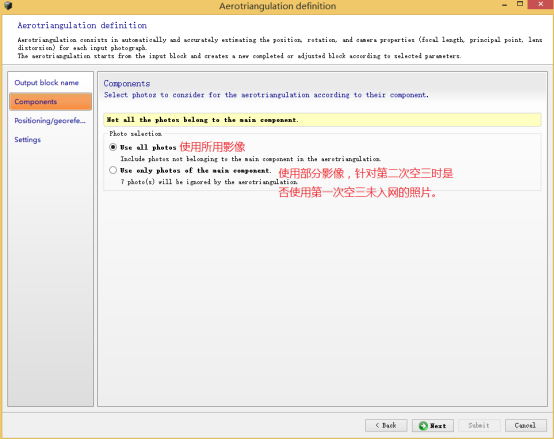Open the 'Output block name' step
This screenshot has height=439, width=554.
coord(47,83)
